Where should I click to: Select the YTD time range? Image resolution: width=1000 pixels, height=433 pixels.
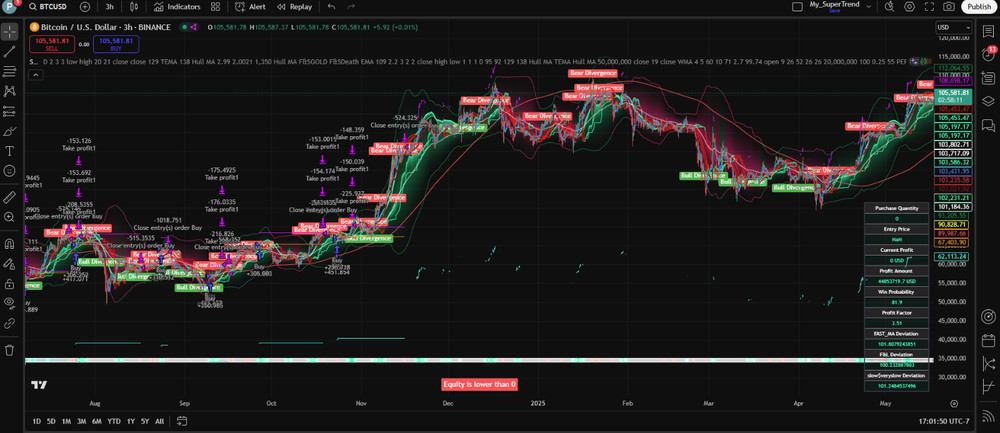(114, 421)
